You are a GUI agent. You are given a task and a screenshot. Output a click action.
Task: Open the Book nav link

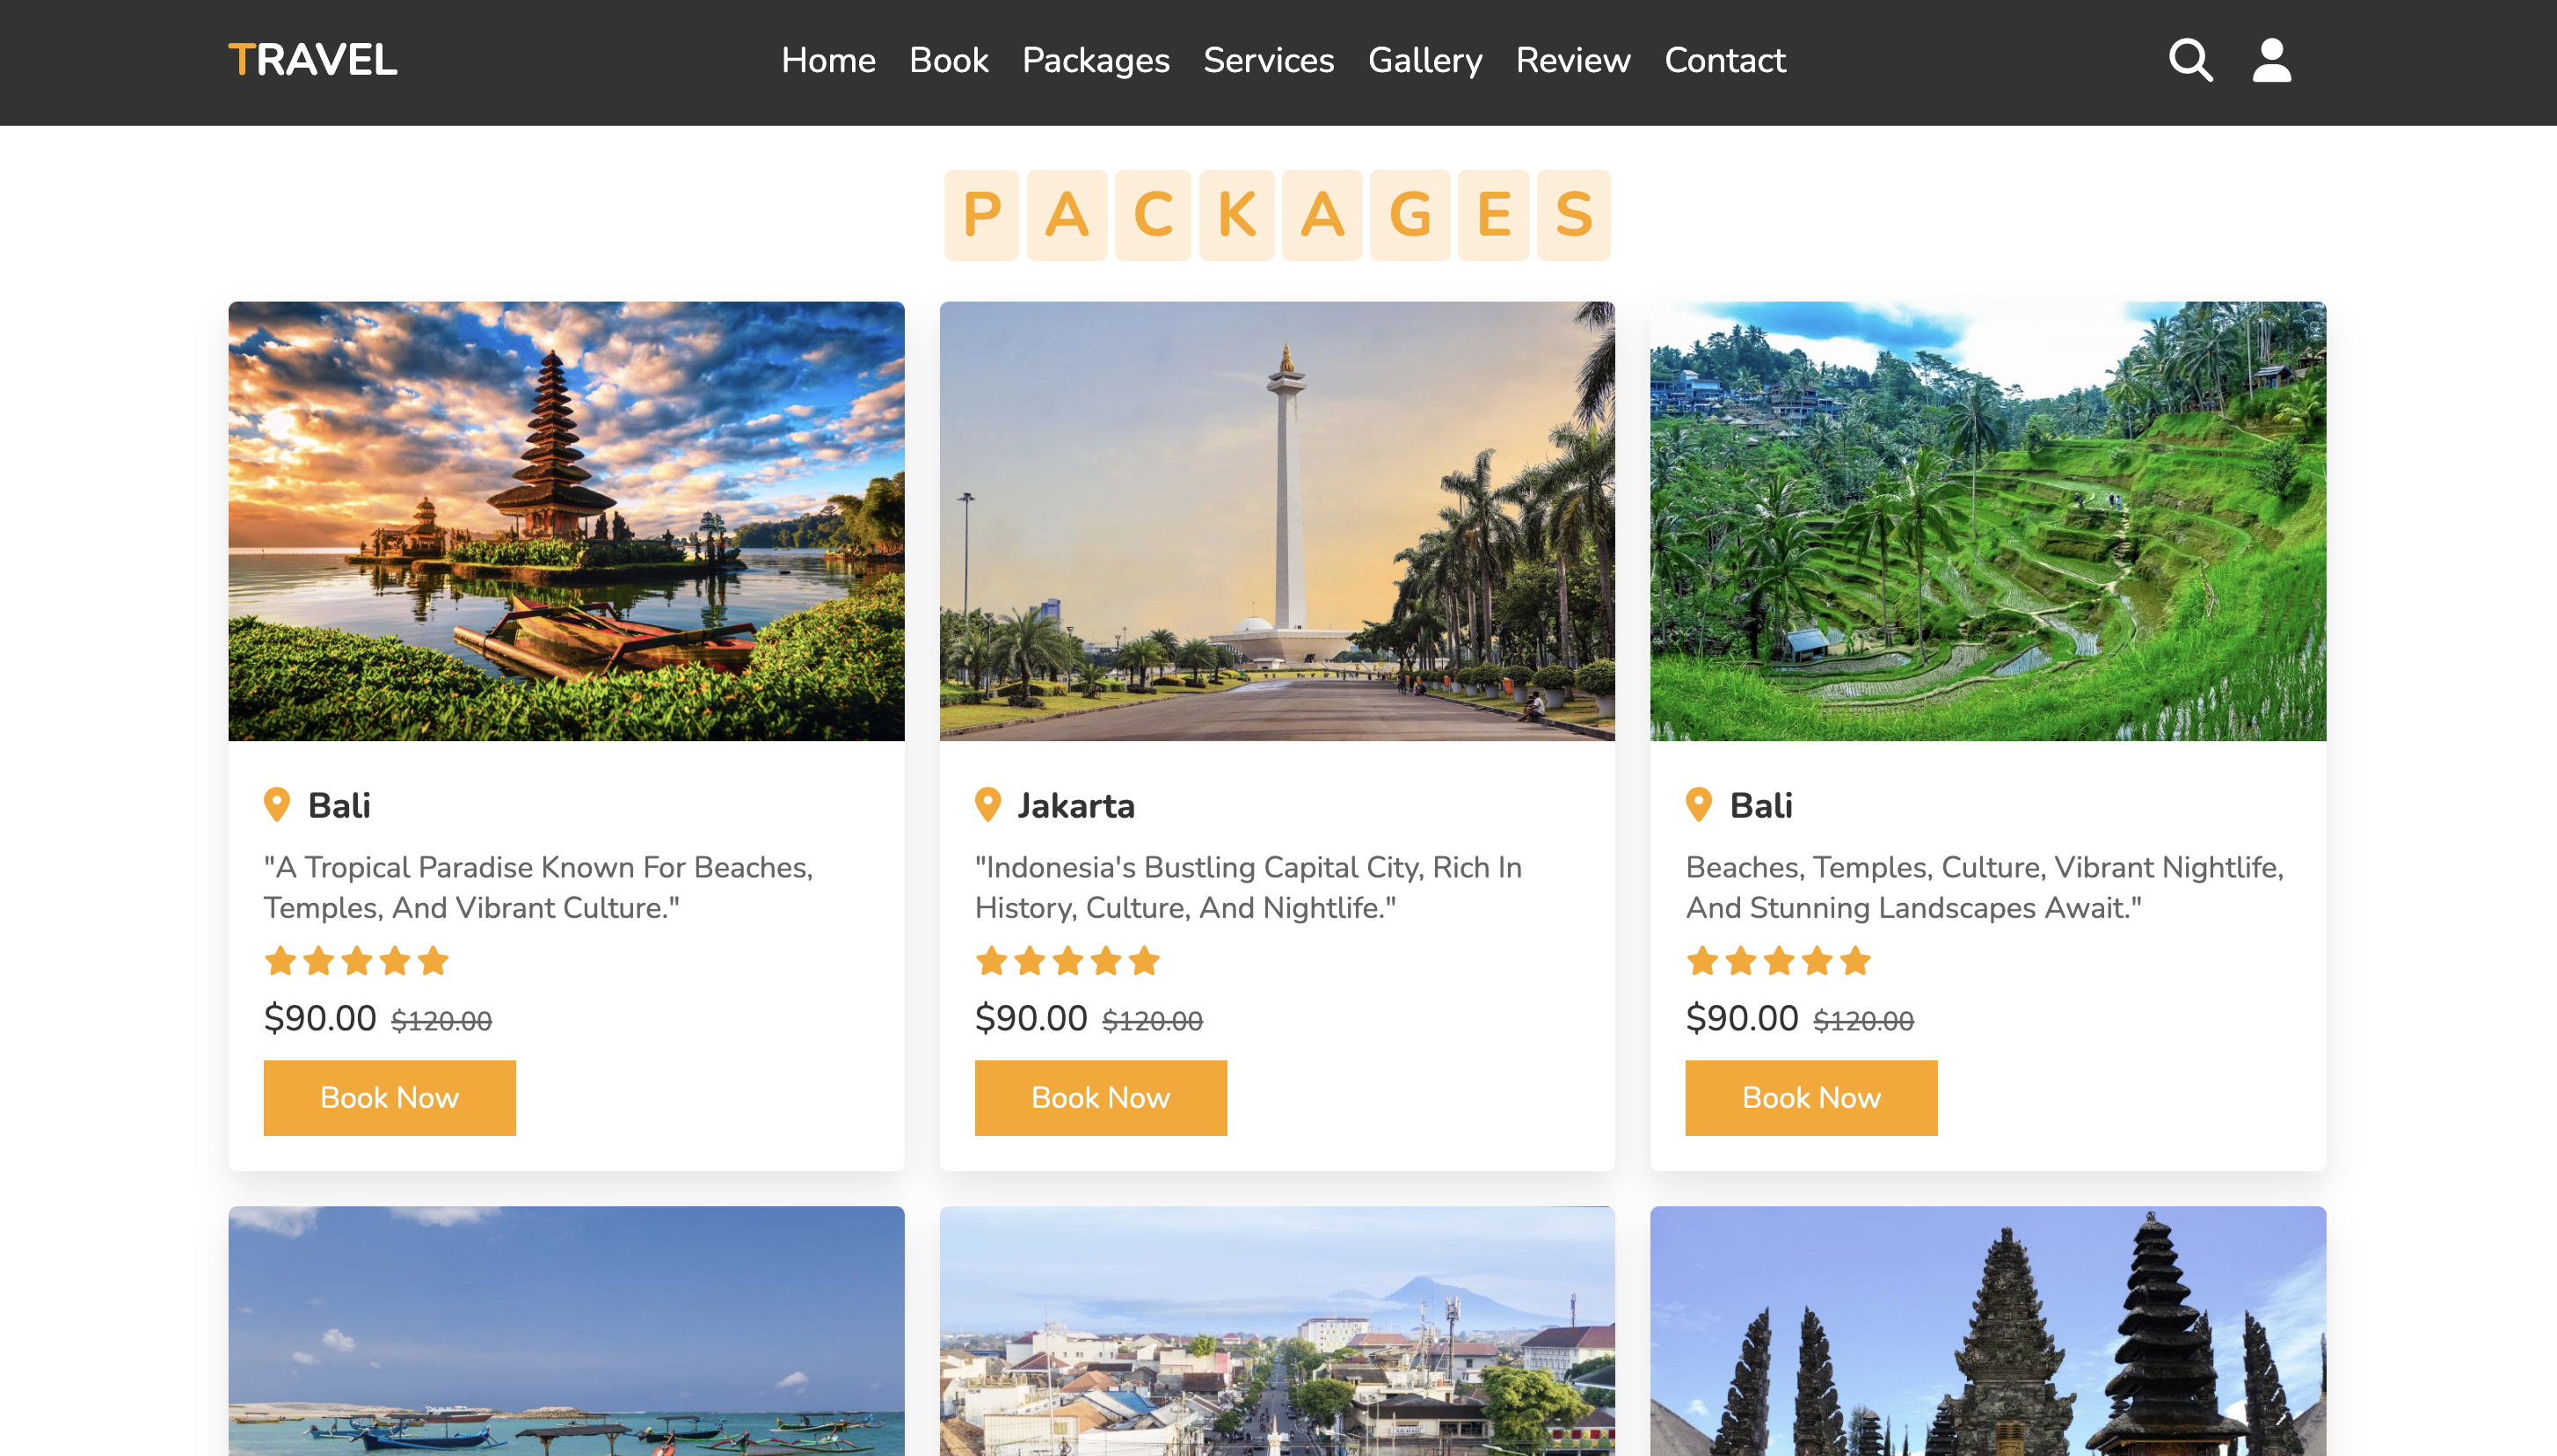(x=948, y=60)
